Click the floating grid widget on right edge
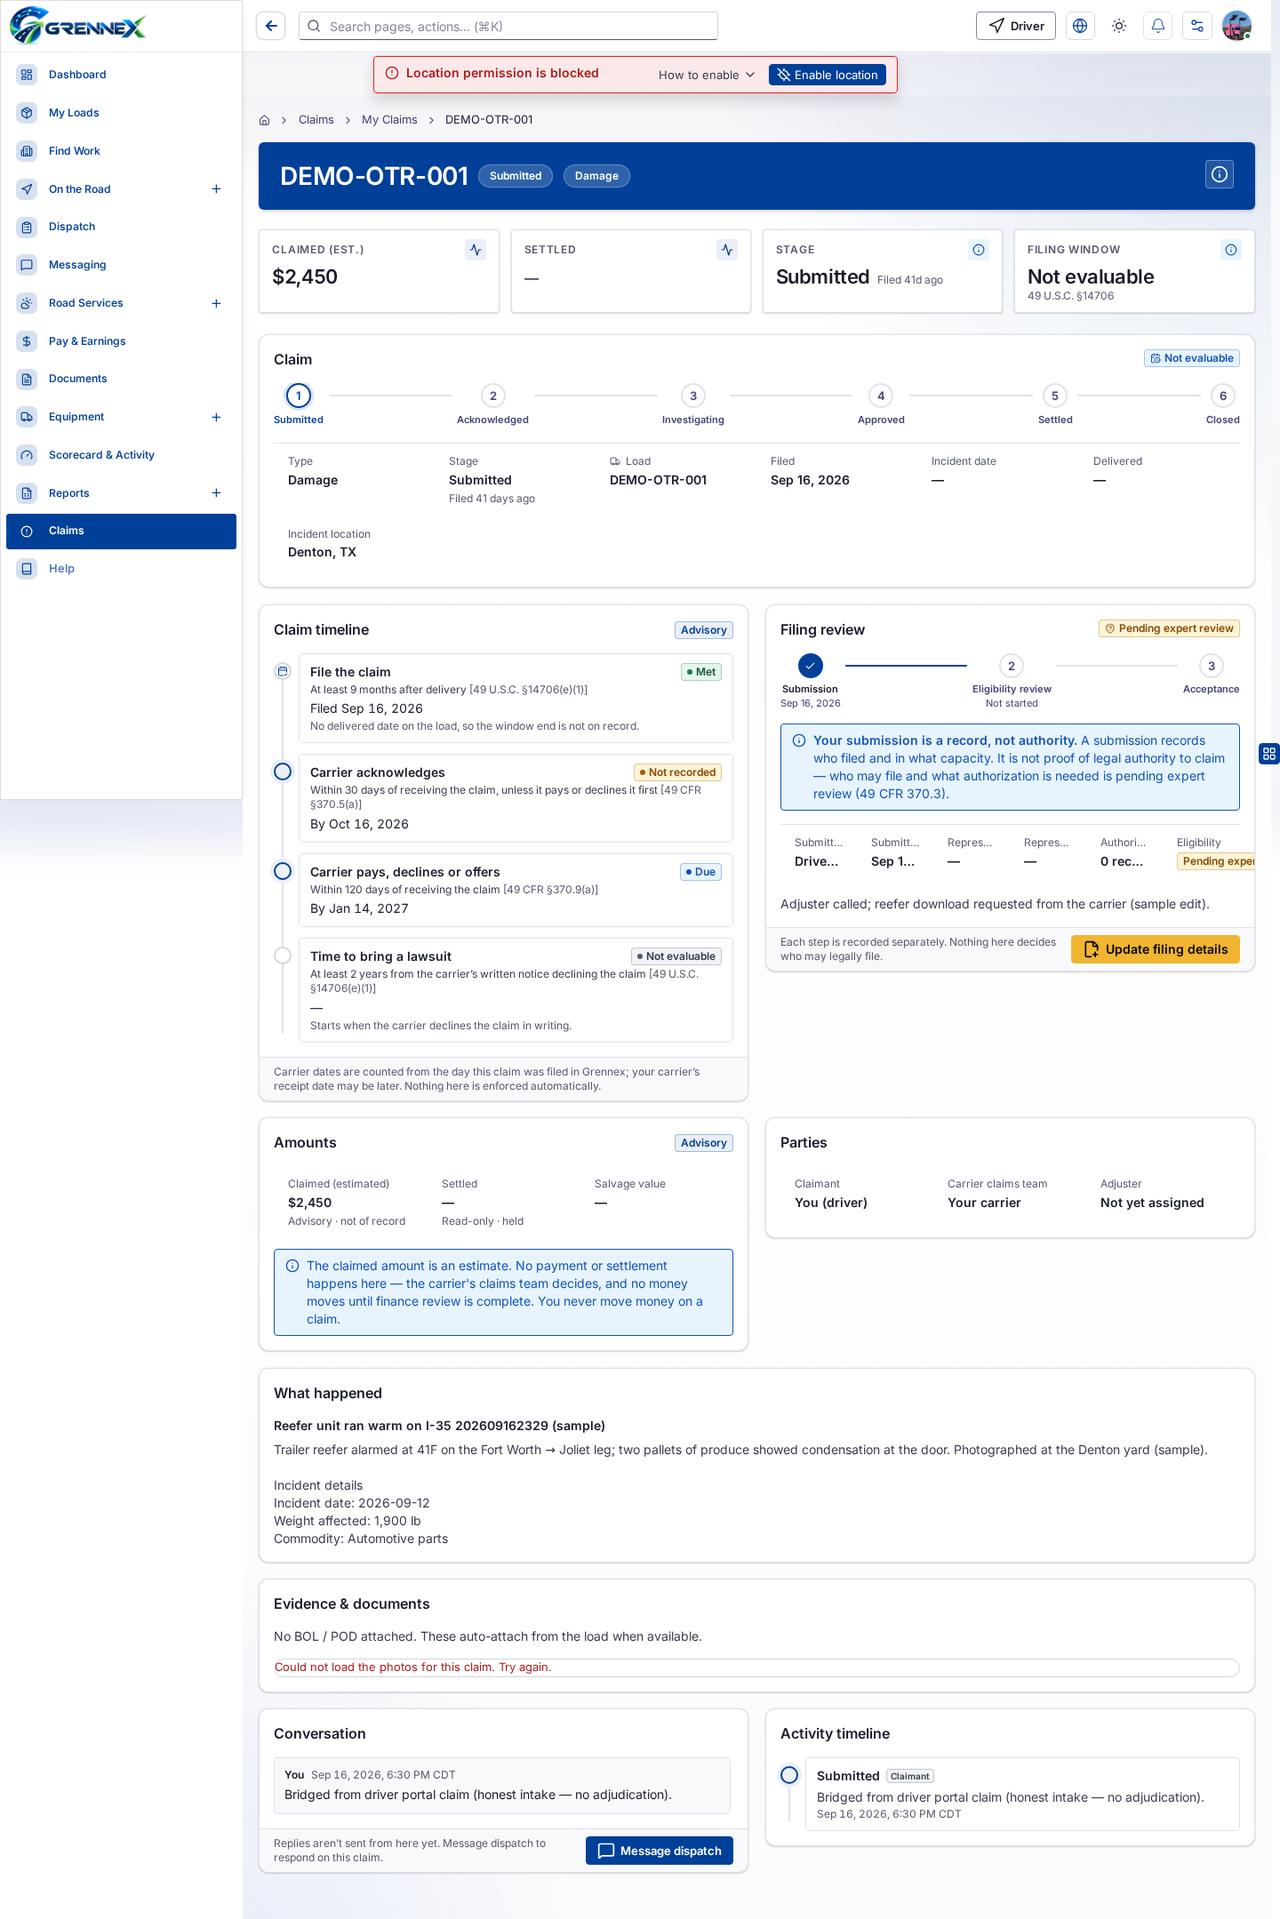The height and width of the screenshot is (1919, 1280). click(x=1269, y=754)
